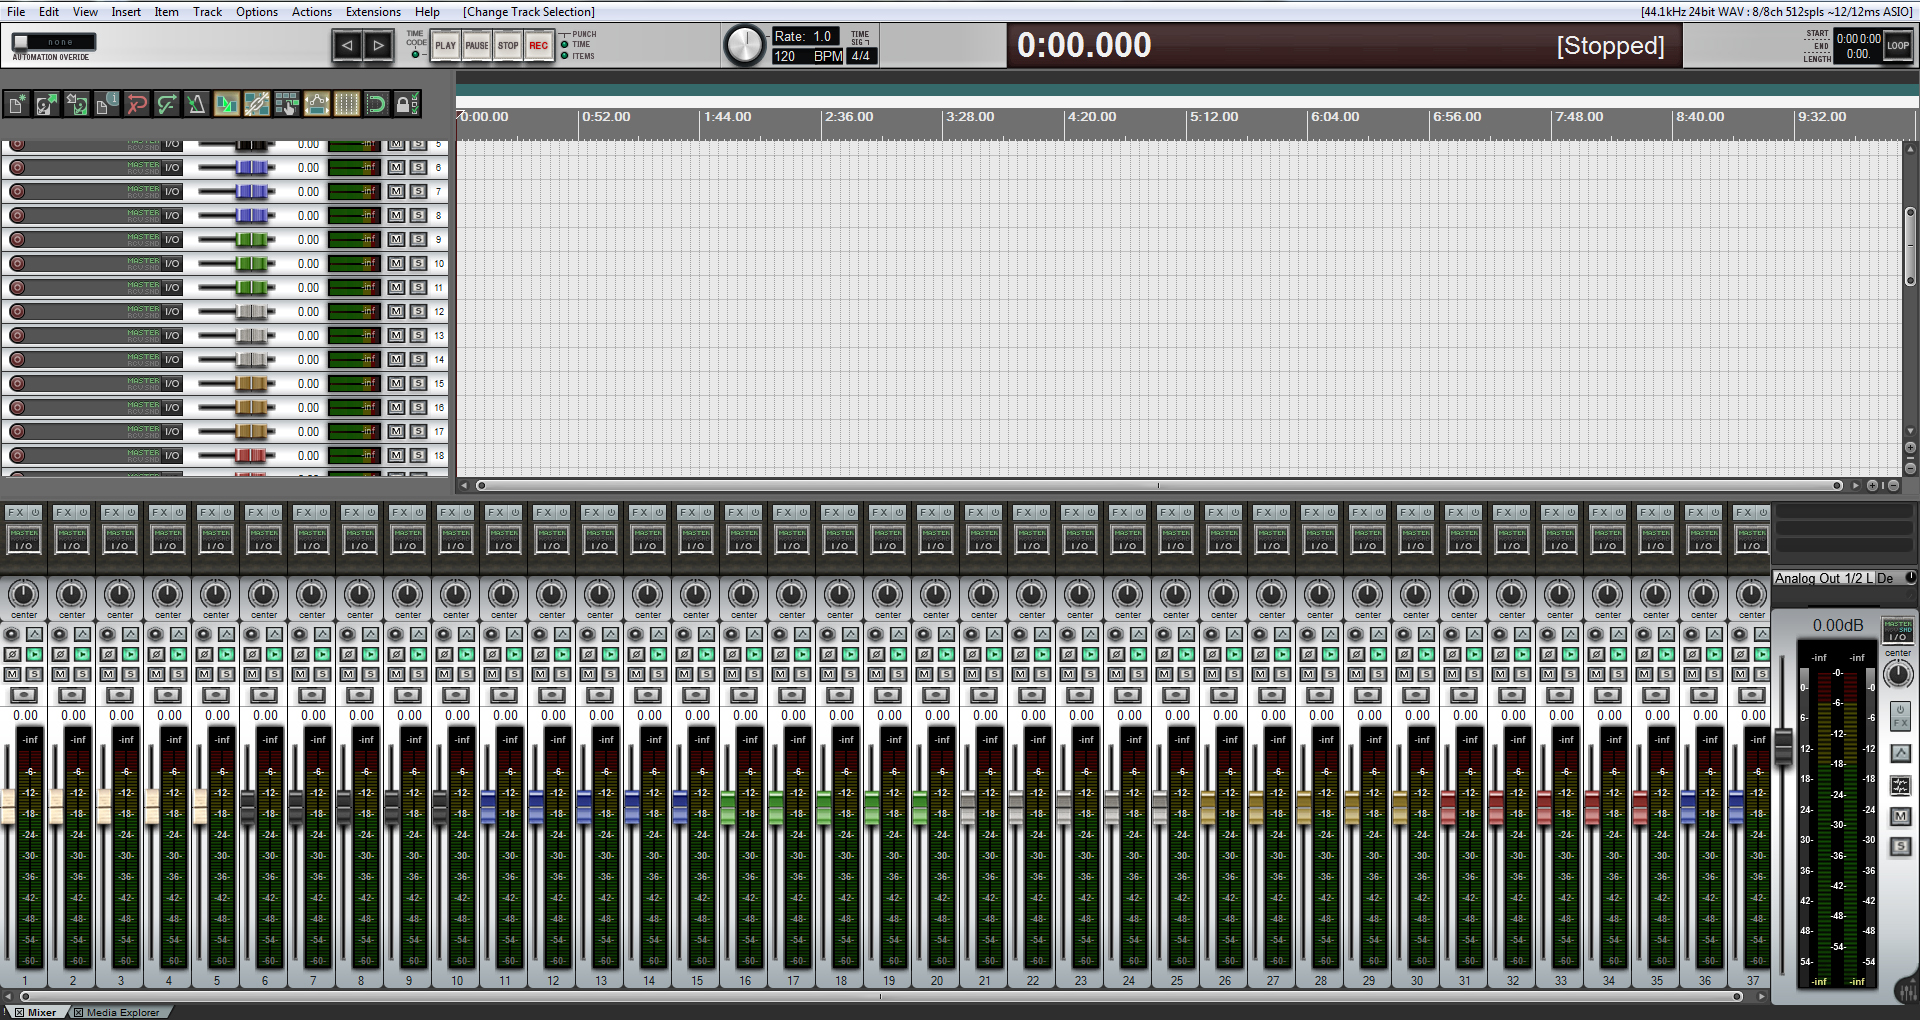Viewport: 1920px width, 1020px height.
Task: Click the New Project toolbar icon
Action: click(x=17, y=104)
